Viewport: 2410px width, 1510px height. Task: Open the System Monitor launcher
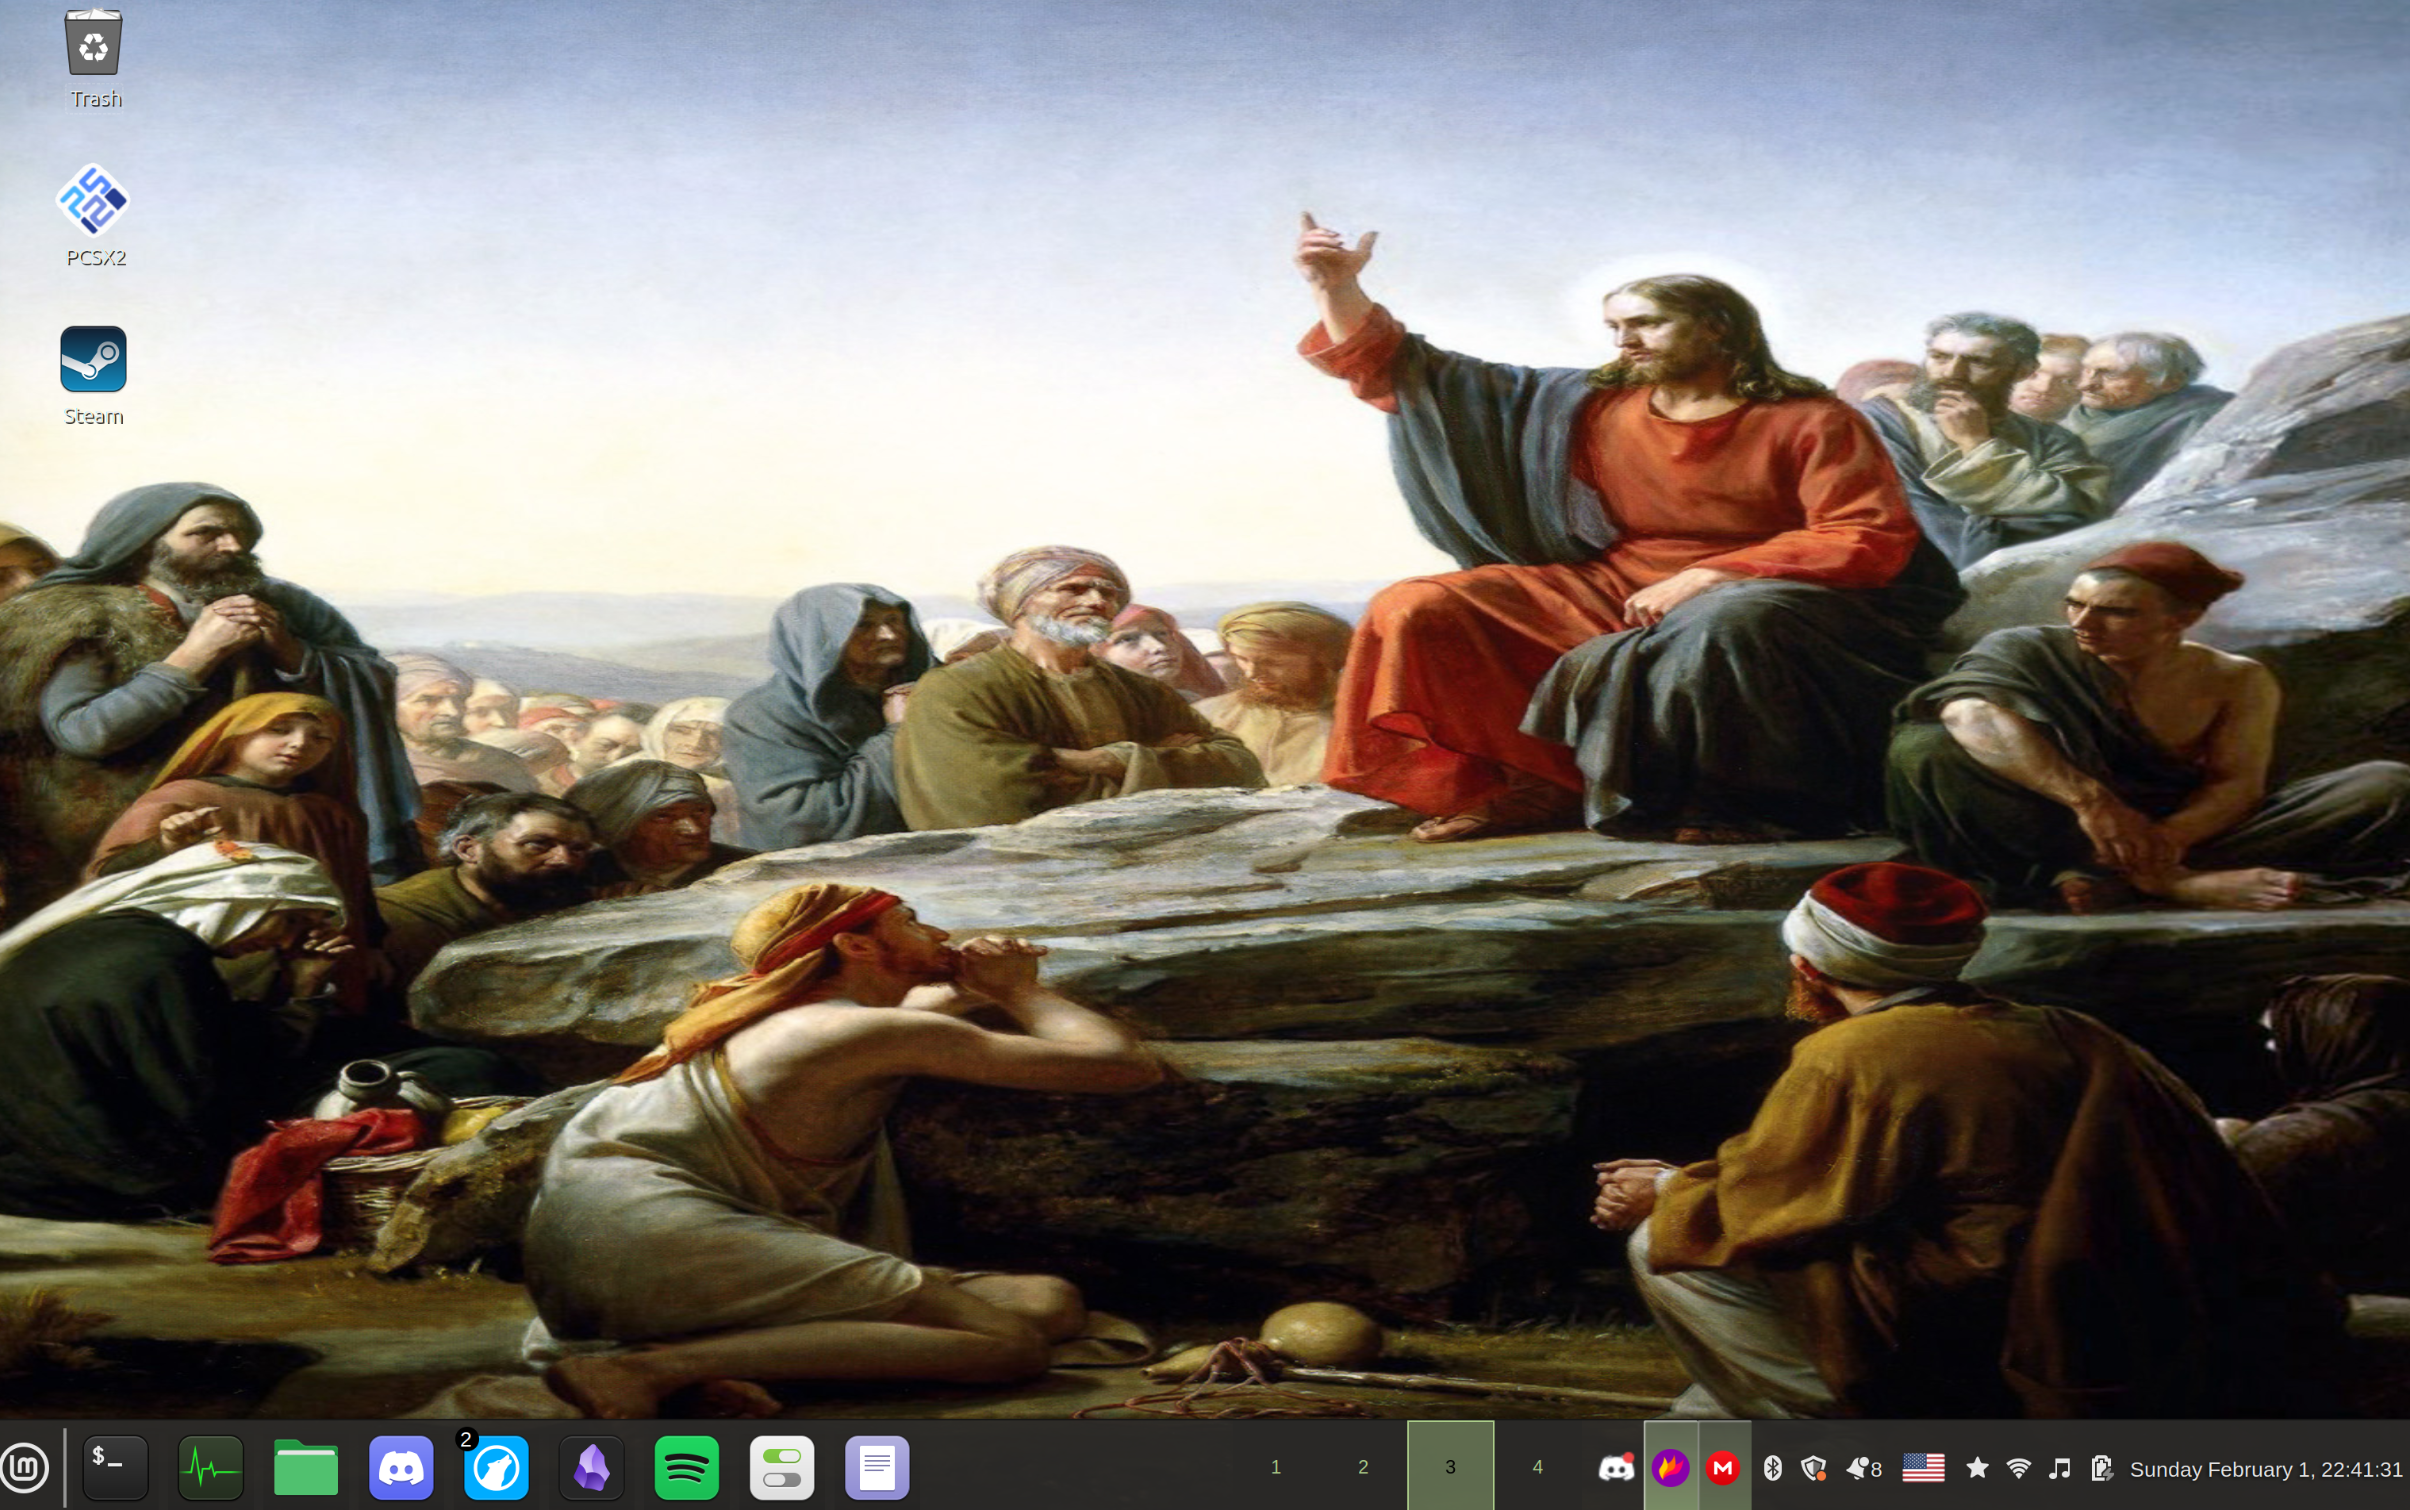pyautogui.click(x=210, y=1468)
